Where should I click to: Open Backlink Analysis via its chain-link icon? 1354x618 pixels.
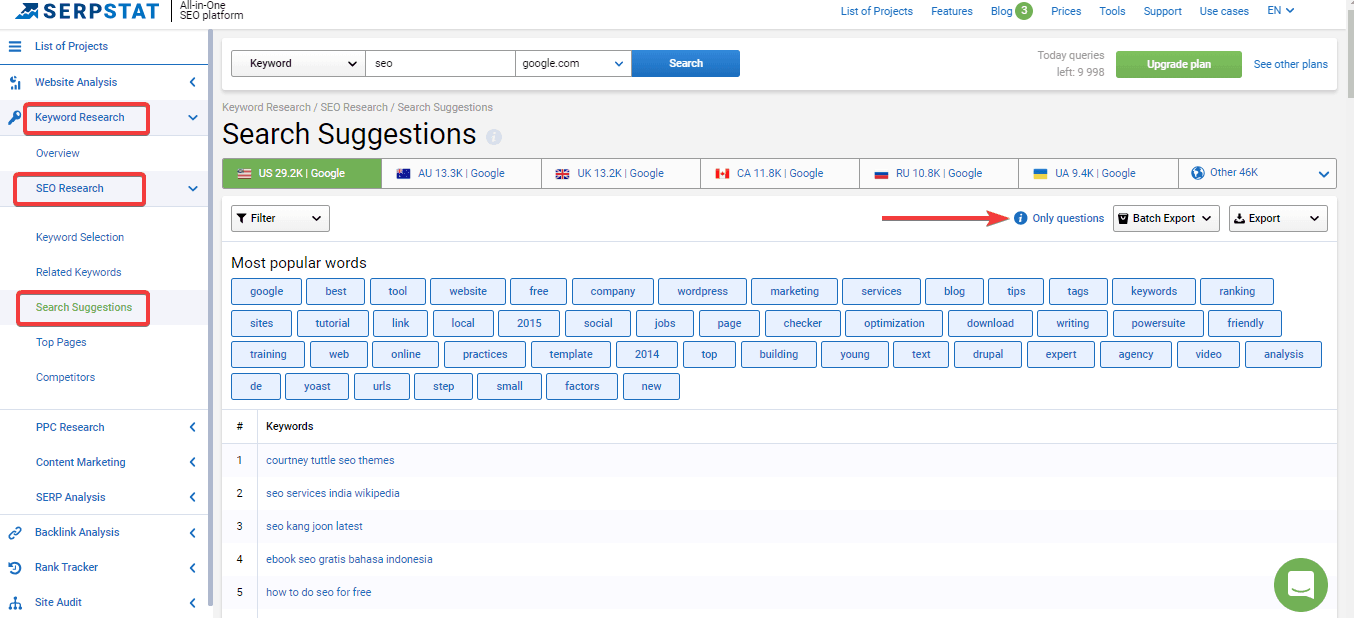(14, 531)
